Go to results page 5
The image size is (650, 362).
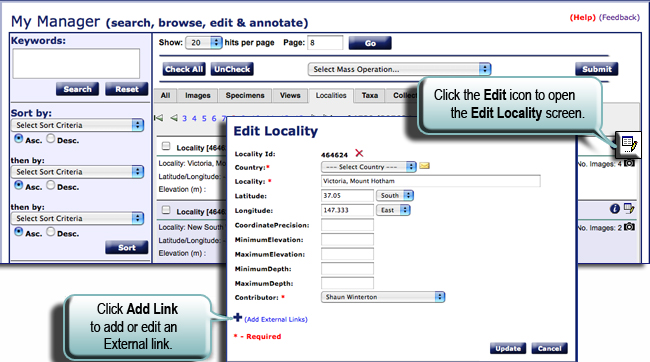coord(204,118)
